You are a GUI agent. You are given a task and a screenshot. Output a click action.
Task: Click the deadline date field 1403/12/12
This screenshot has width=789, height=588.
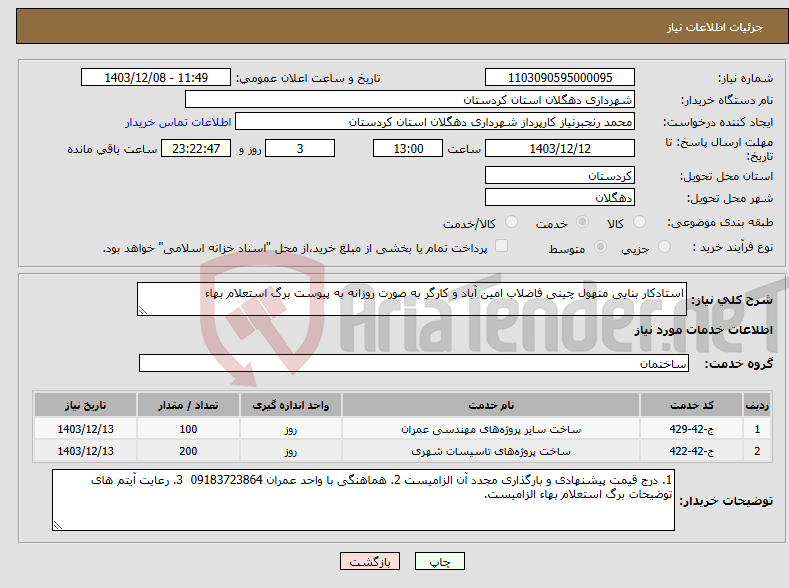(560, 148)
